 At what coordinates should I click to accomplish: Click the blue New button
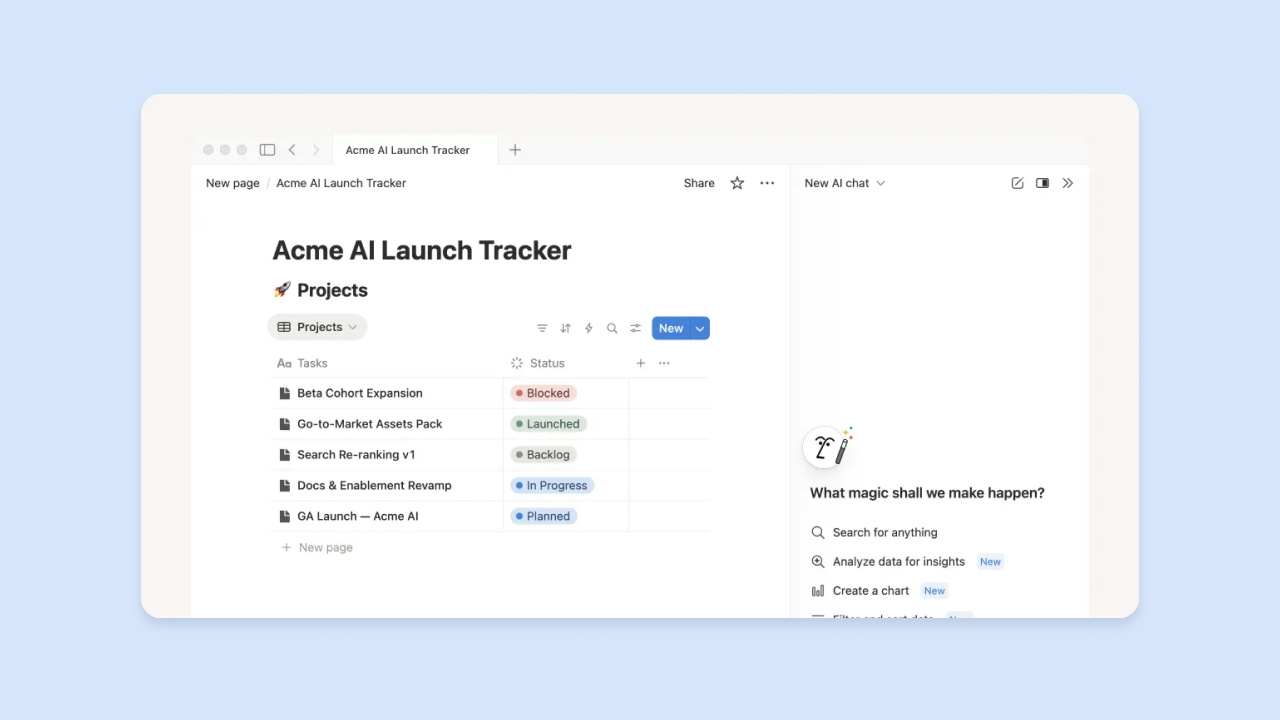tap(671, 328)
